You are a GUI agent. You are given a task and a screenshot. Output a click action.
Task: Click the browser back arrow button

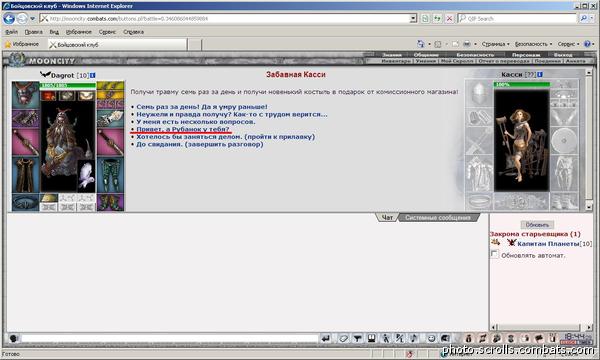[9, 18]
